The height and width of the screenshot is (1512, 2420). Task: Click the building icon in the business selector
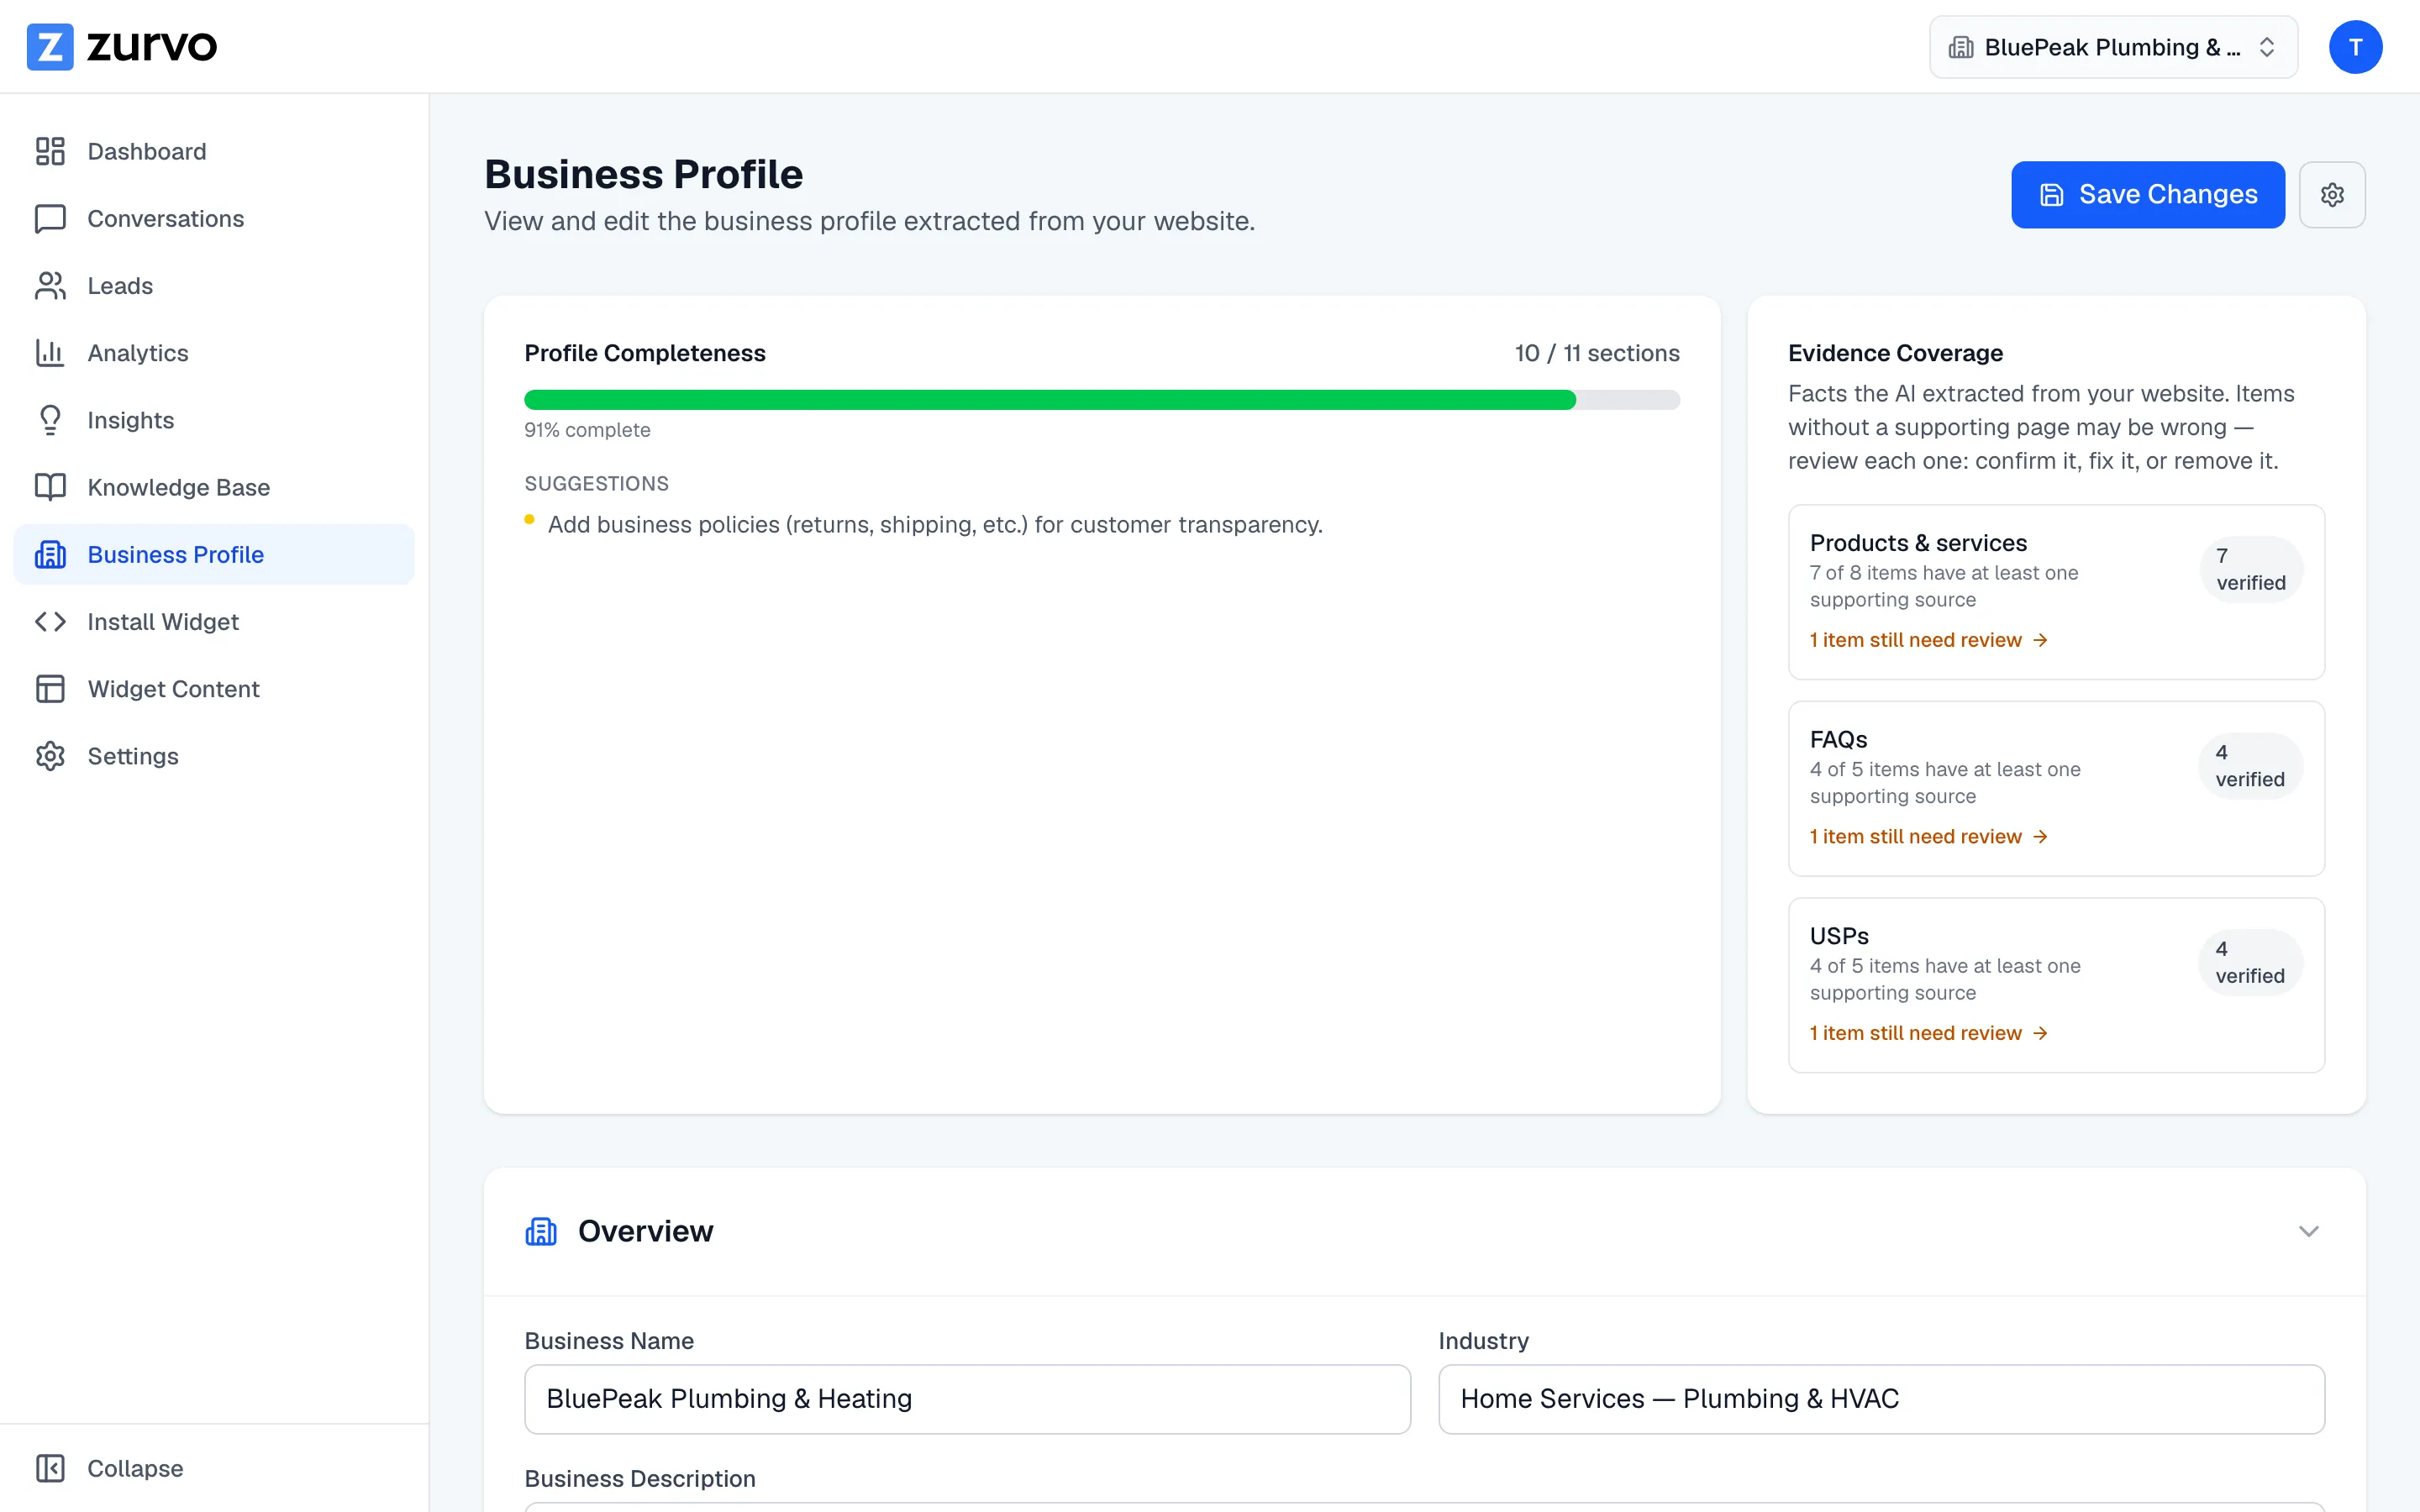click(x=1961, y=47)
